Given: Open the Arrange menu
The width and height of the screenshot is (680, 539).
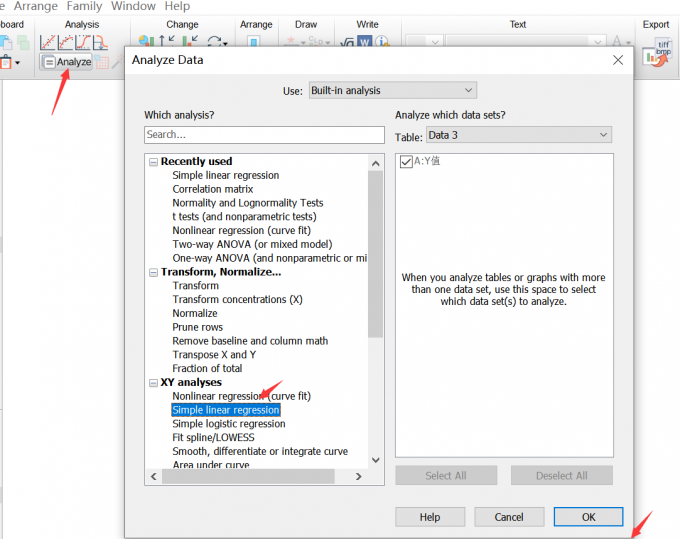Looking at the screenshot, I should click(36, 6).
